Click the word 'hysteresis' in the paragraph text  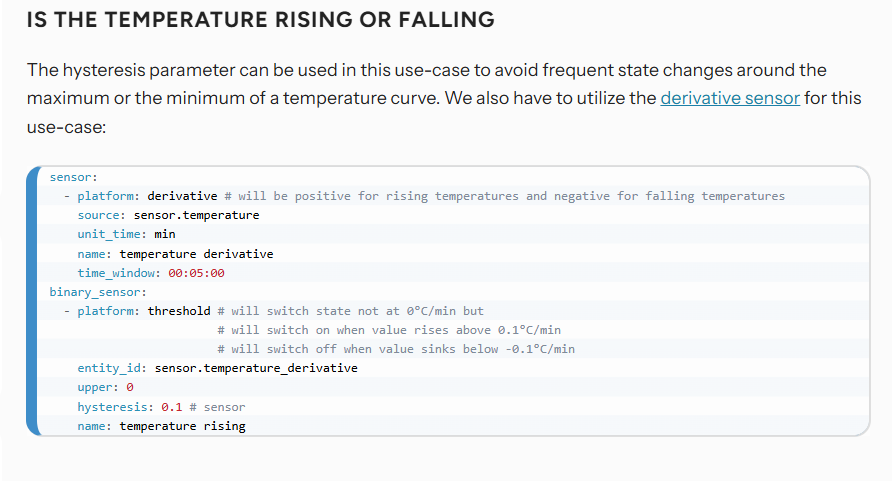tap(104, 71)
